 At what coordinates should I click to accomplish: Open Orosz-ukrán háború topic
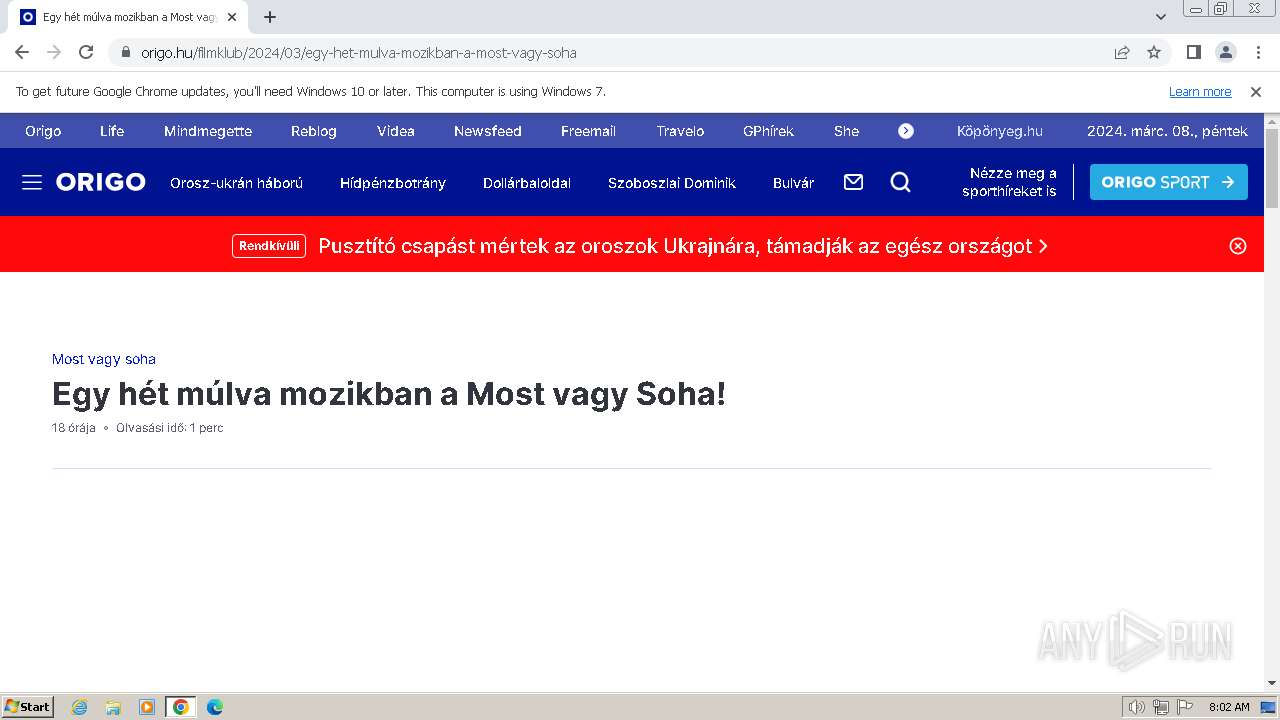tap(236, 183)
